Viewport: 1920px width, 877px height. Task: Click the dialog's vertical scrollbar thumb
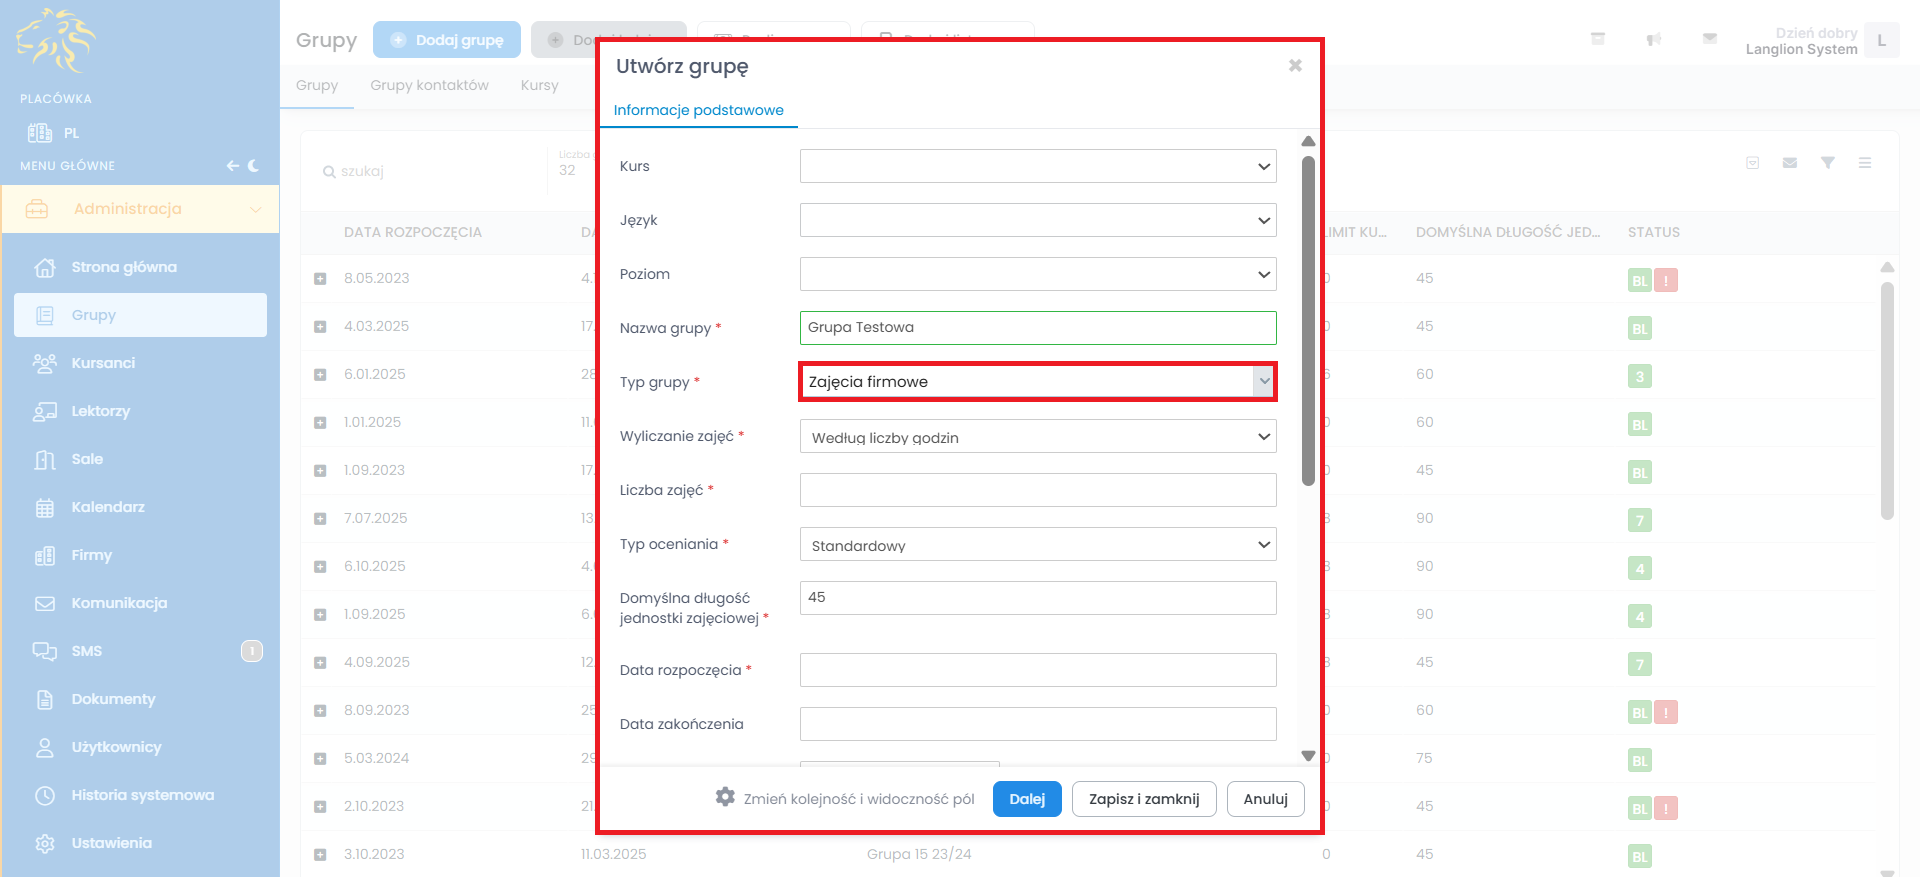(1308, 320)
